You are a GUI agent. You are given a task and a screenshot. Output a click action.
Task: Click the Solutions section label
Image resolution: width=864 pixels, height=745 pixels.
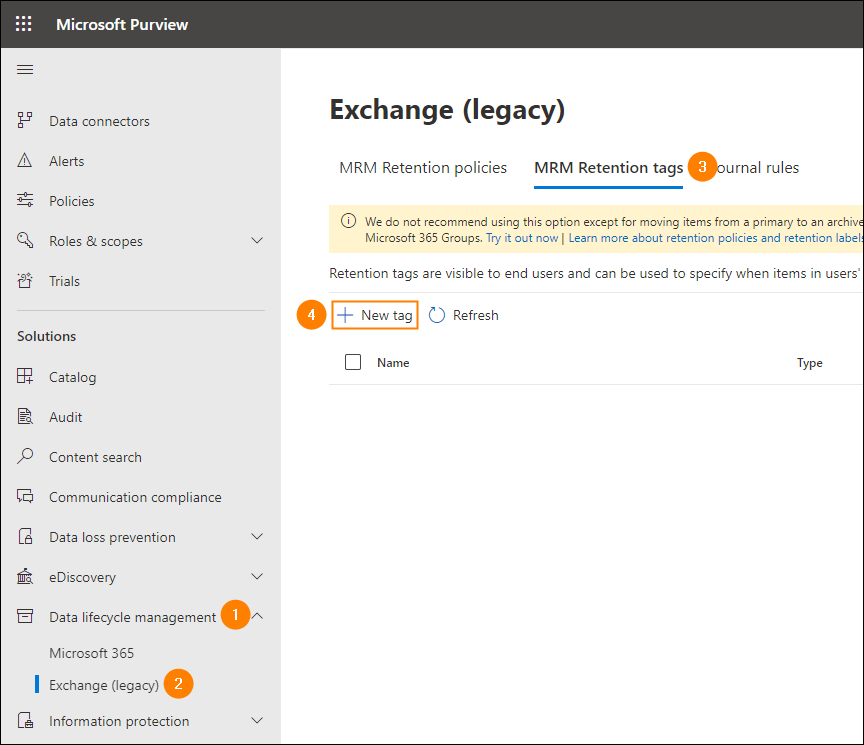coord(47,336)
